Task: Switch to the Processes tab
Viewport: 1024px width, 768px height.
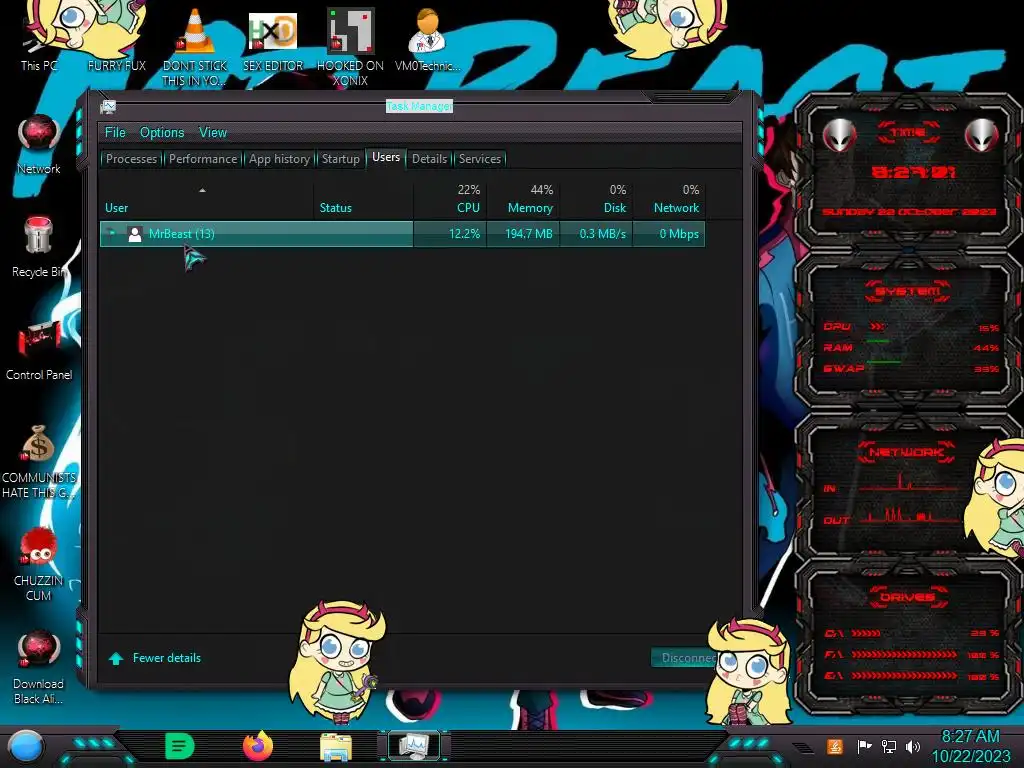Action: tap(131, 159)
